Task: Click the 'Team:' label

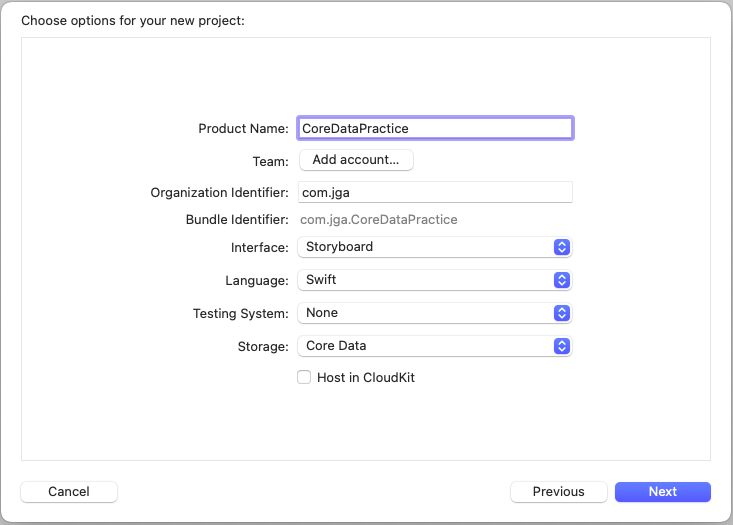Action: [270, 161]
